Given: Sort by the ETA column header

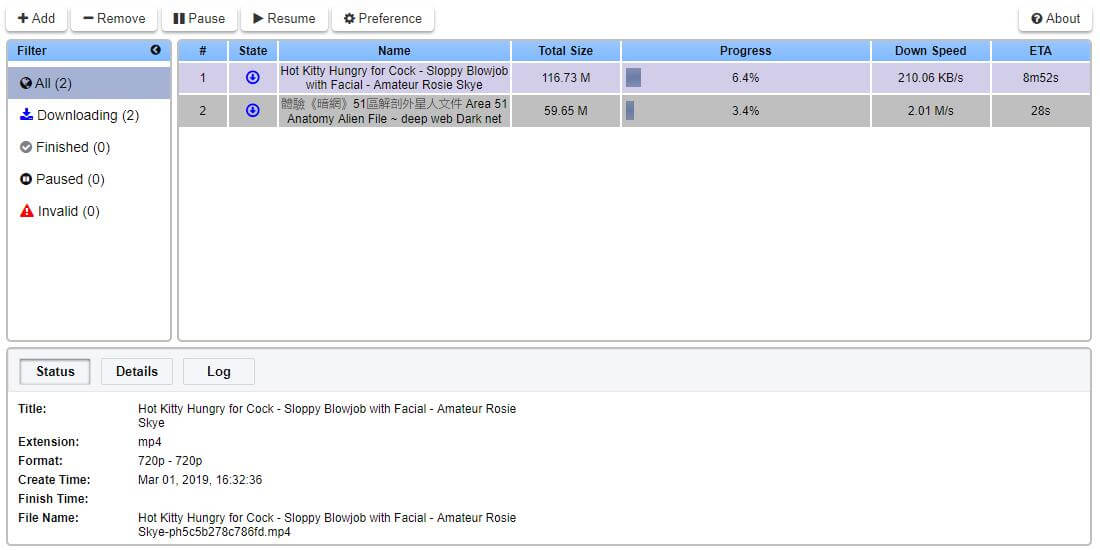Looking at the screenshot, I should click(1041, 51).
